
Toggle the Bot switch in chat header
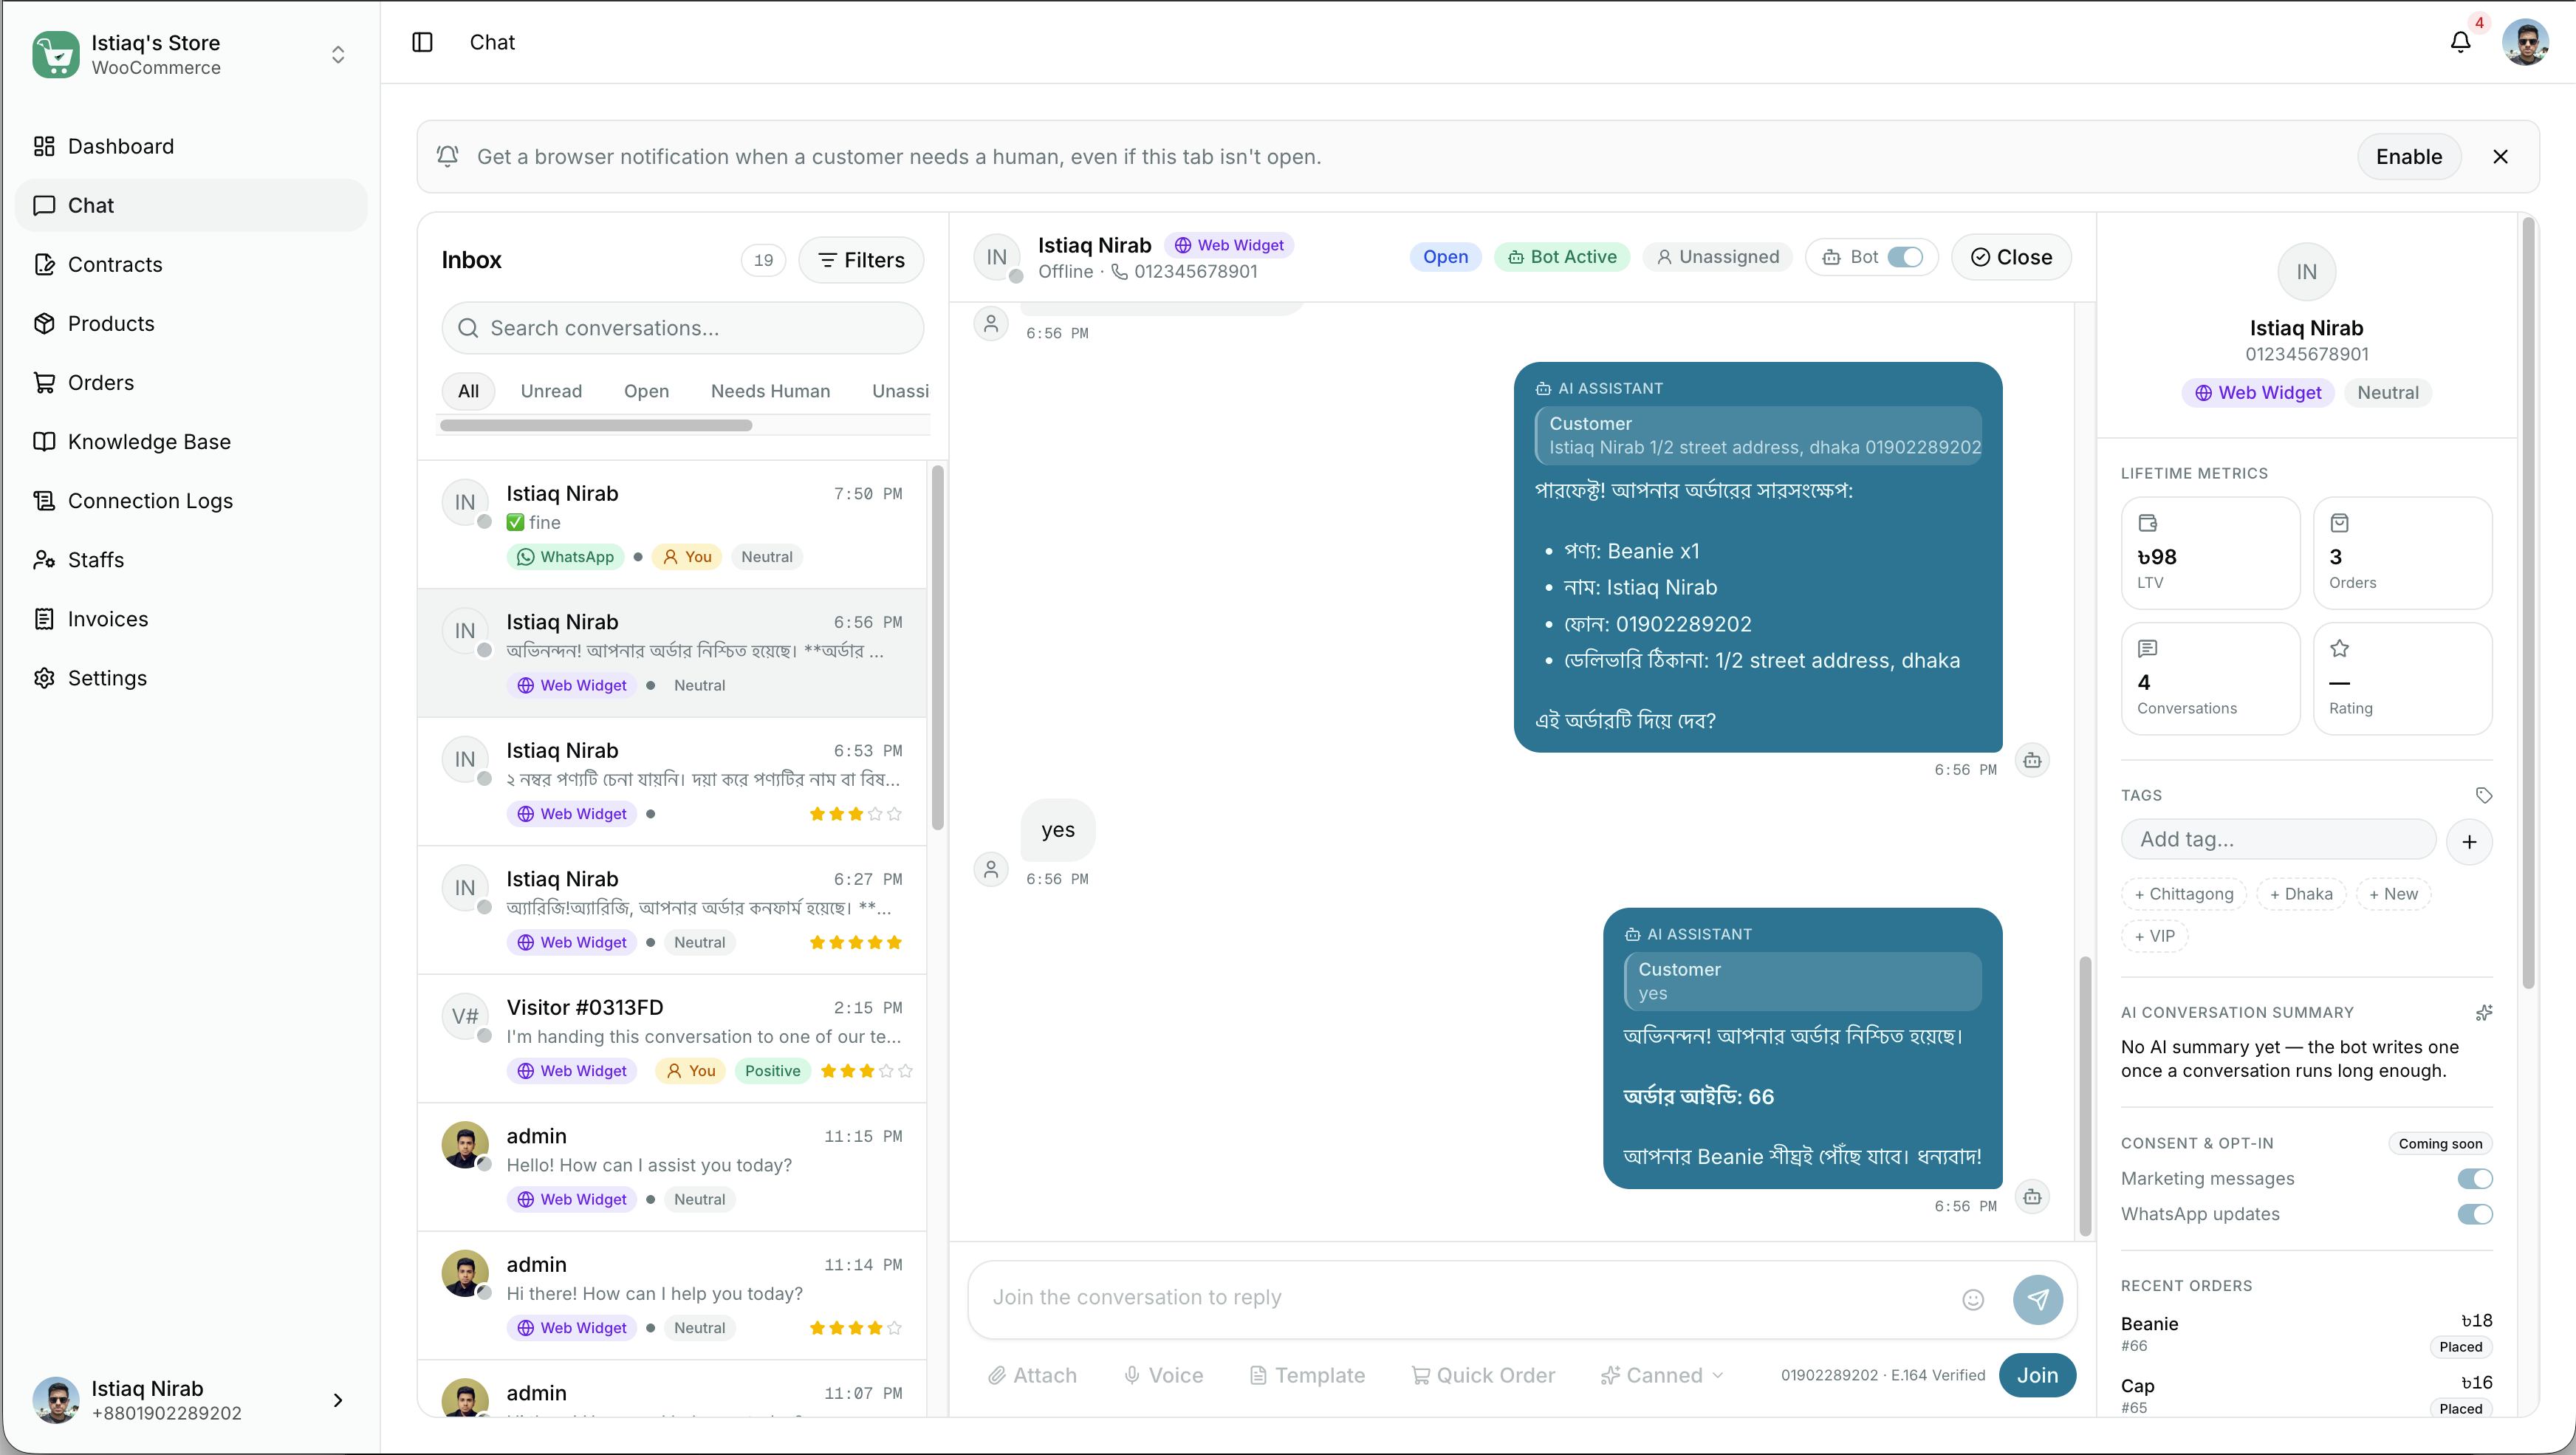click(1905, 257)
